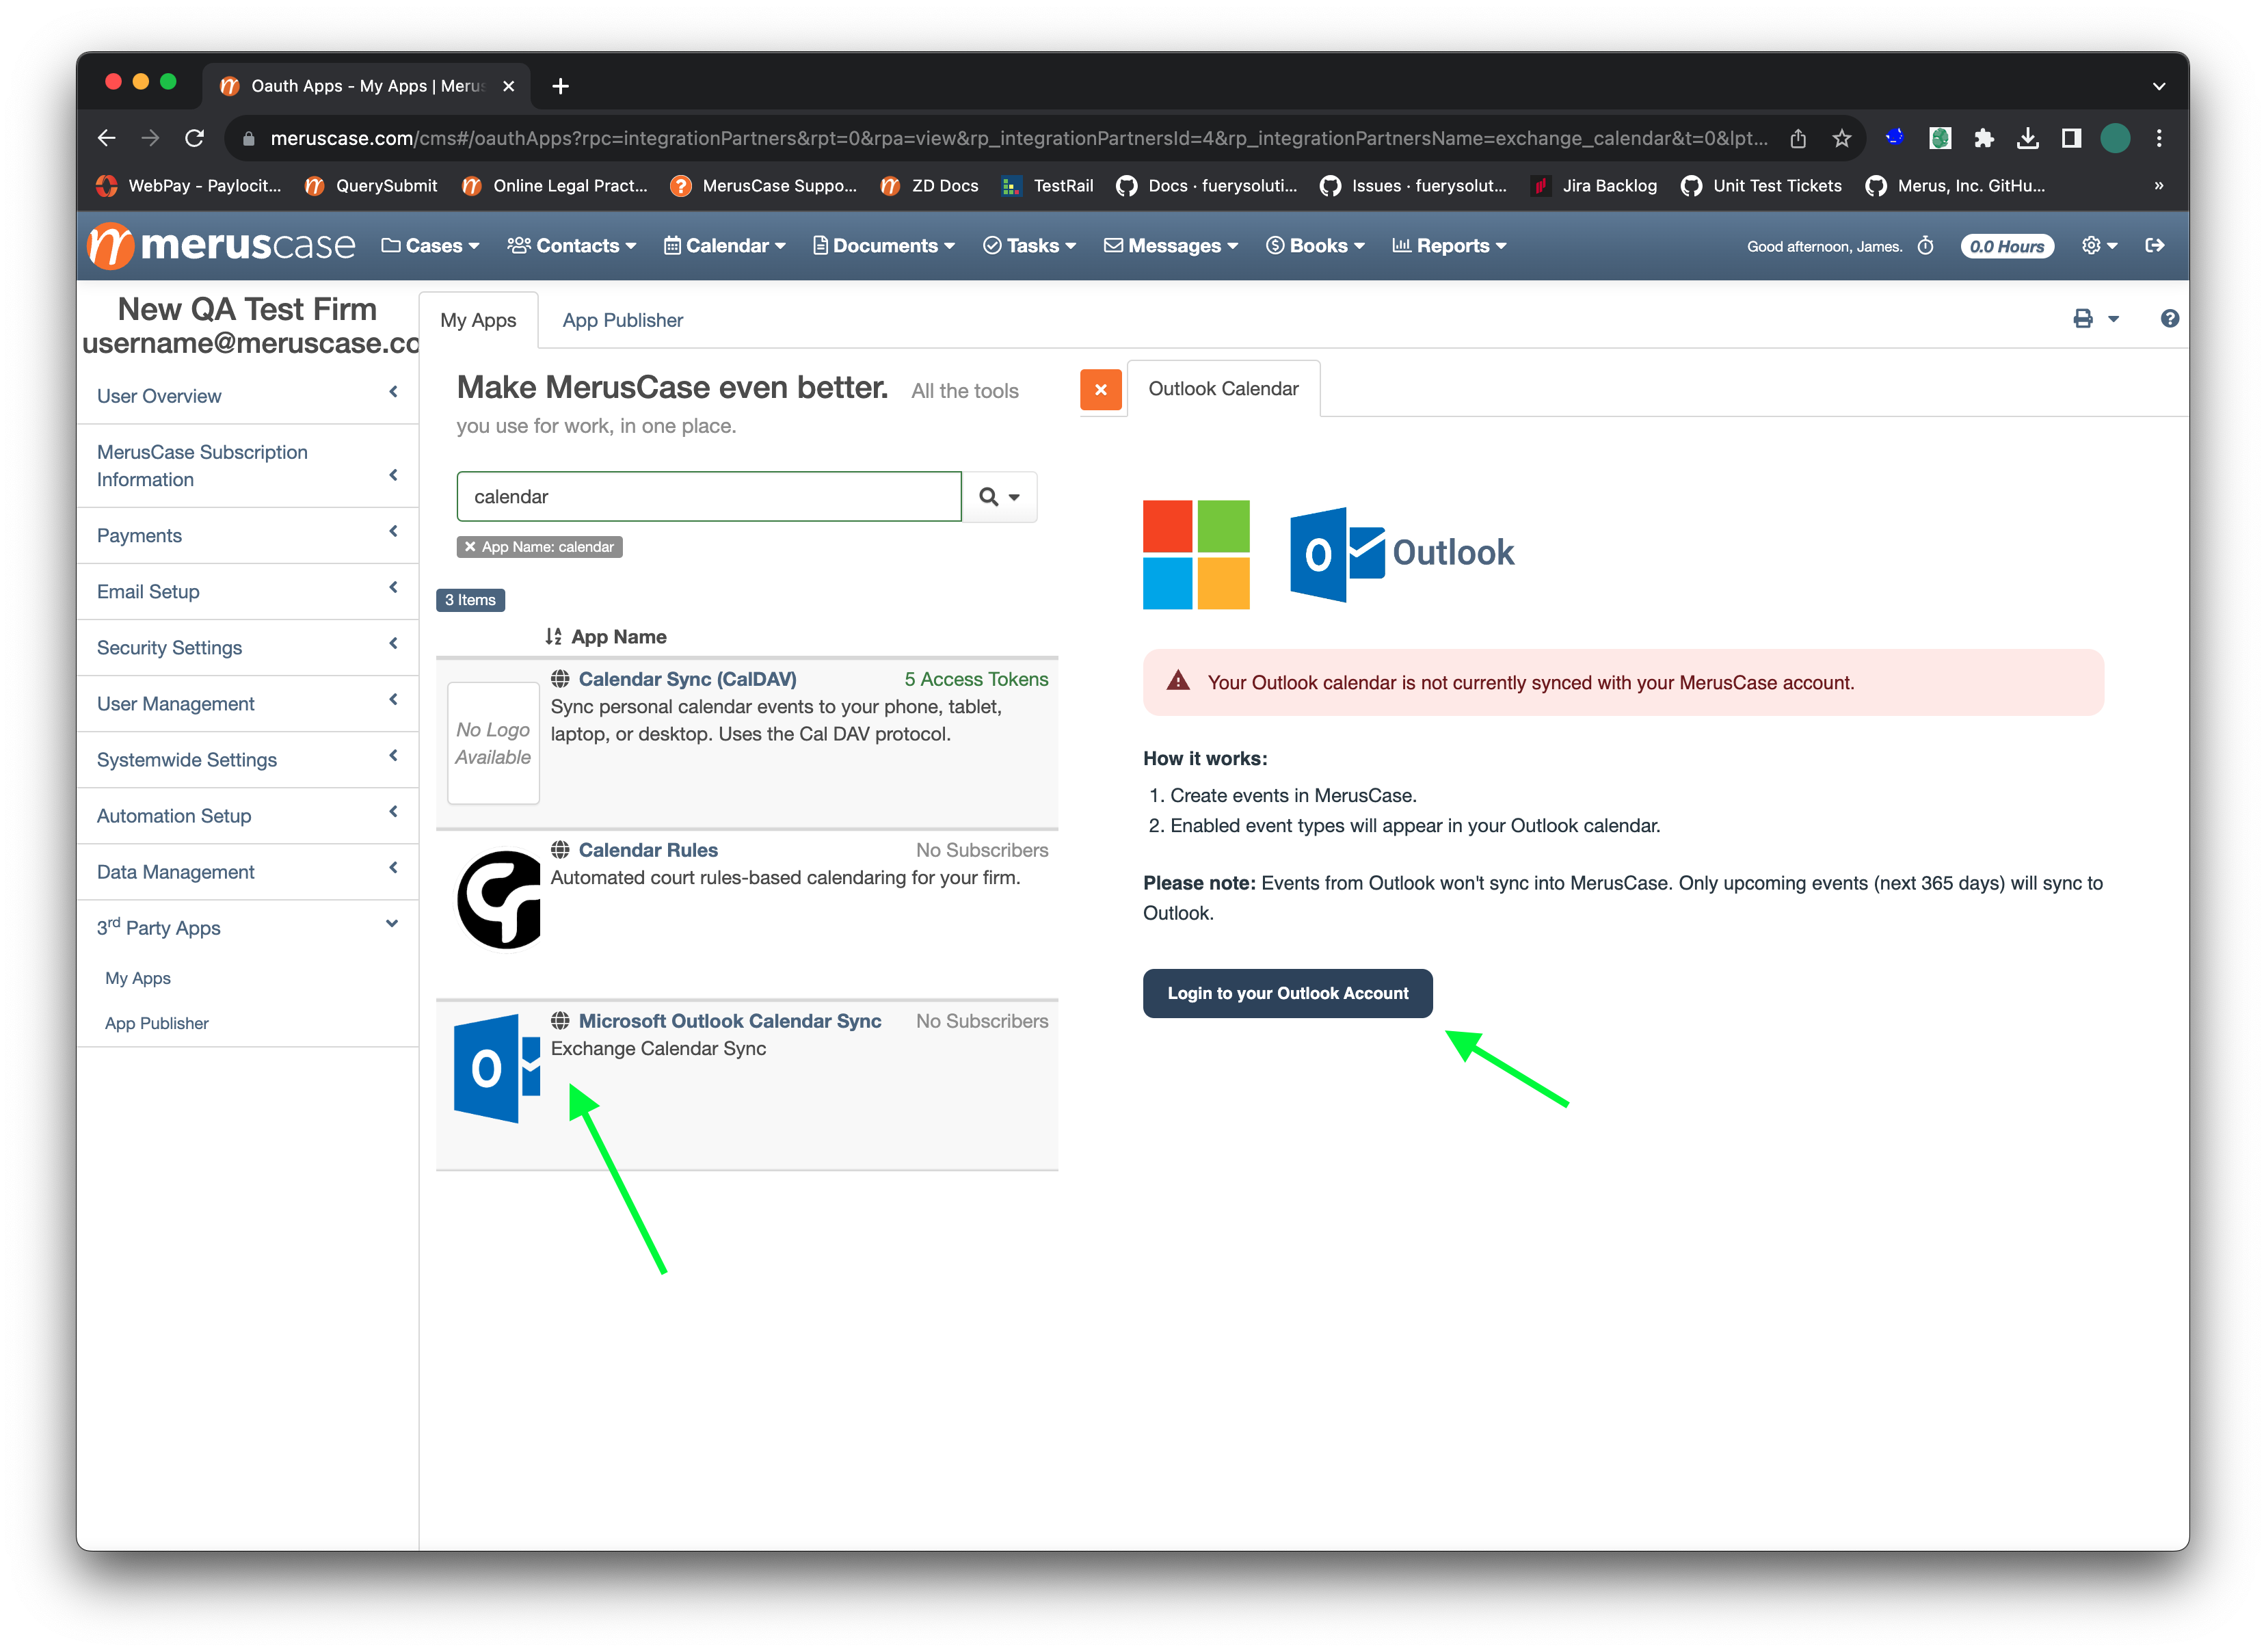Open the Calendar Sync (CalDAV) app
The height and width of the screenshot is (1652, 2266).
pos(687,679)
